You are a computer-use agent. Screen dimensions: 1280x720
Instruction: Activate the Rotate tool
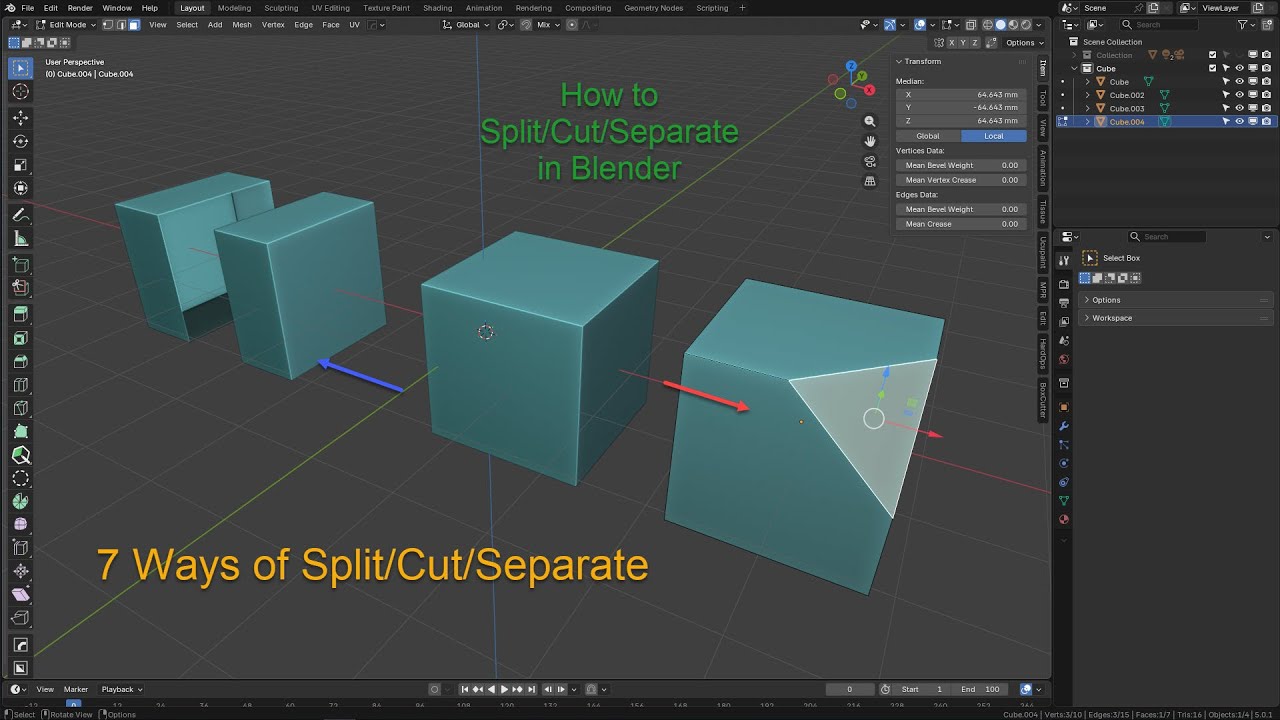[x=20, y=142]
